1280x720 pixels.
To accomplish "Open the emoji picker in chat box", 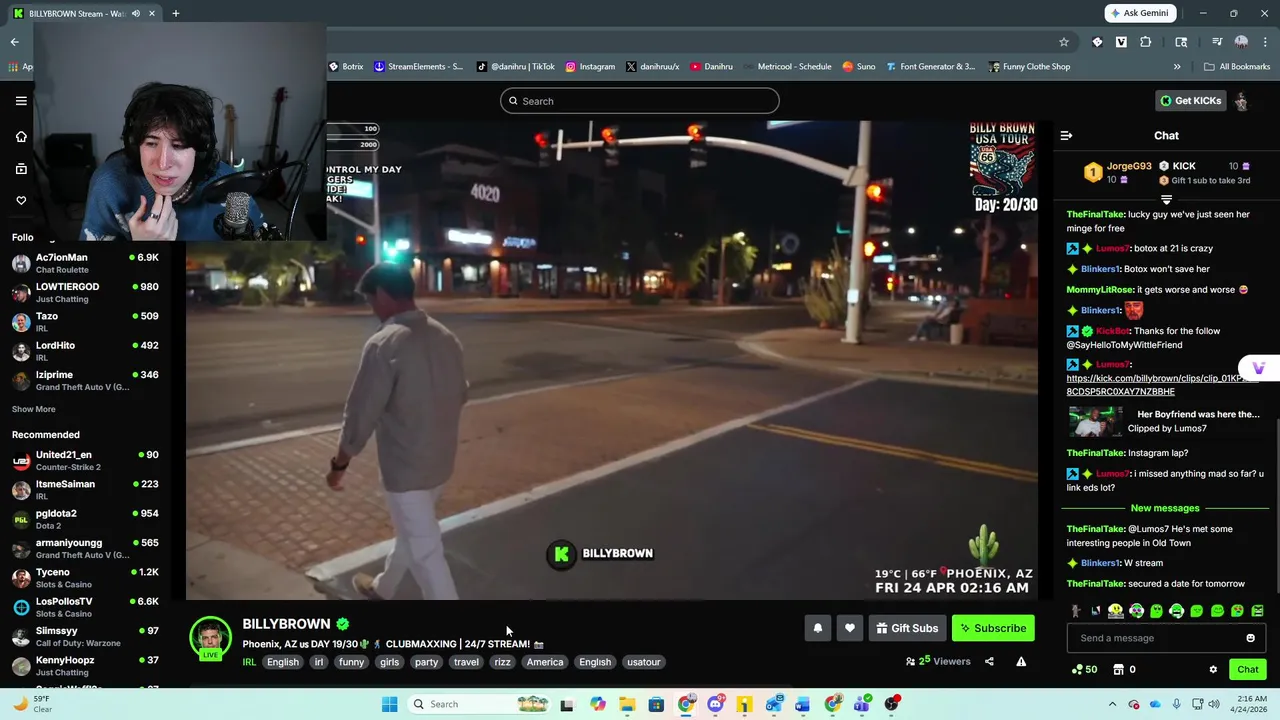I will pyautogui.click(x=1250, y=638).
